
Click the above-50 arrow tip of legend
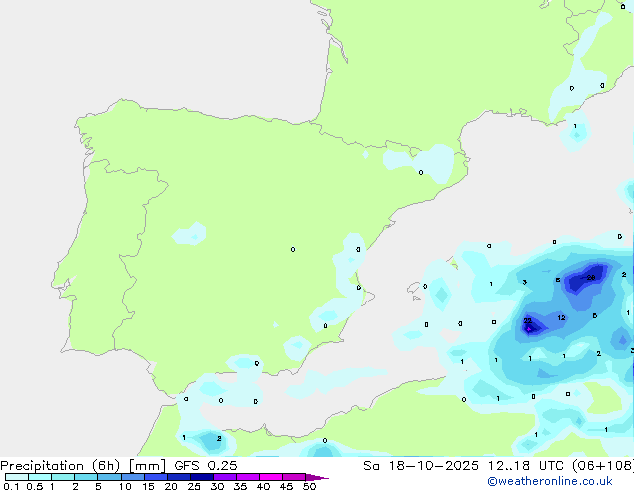317,477
